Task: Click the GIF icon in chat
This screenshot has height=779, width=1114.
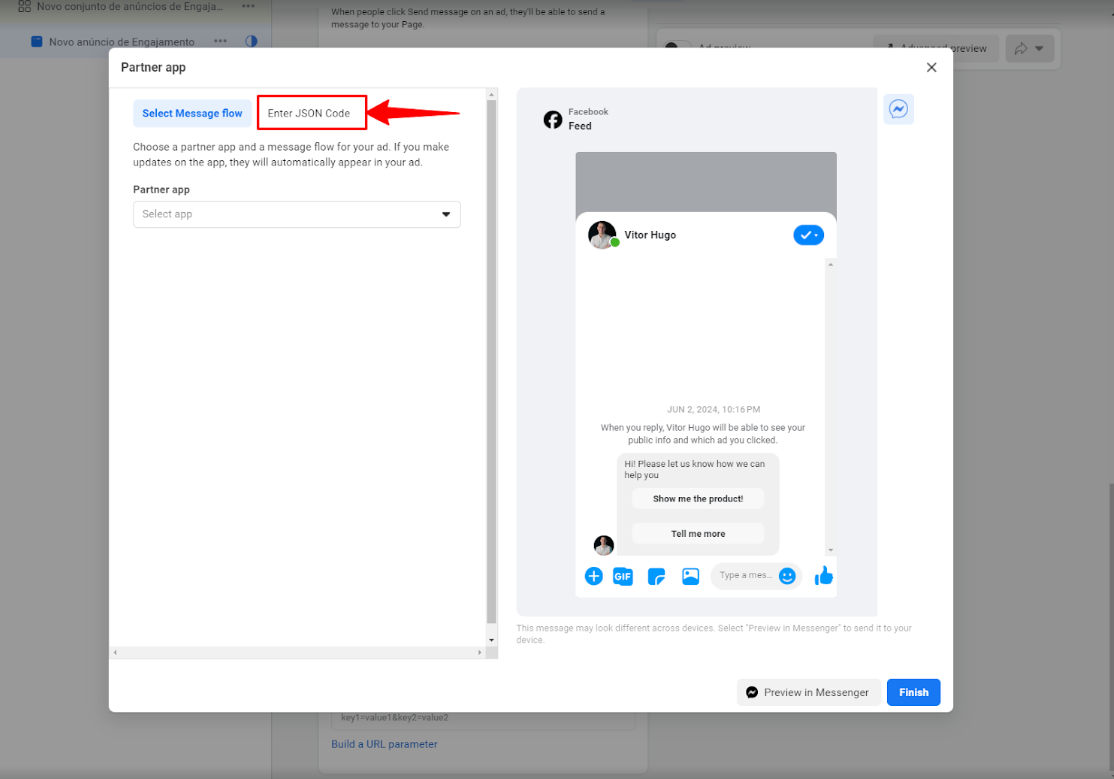Action: [623, 576]
